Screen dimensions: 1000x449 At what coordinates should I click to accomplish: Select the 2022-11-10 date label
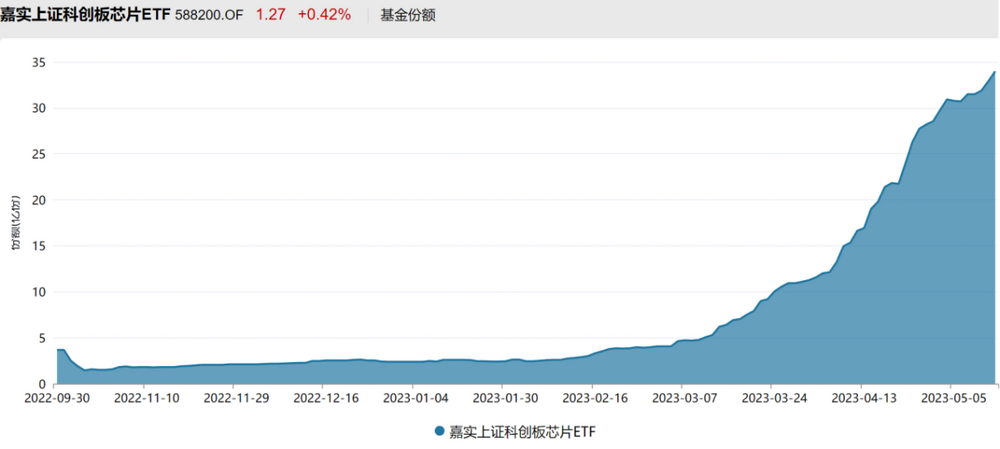[x=145, y=397]
